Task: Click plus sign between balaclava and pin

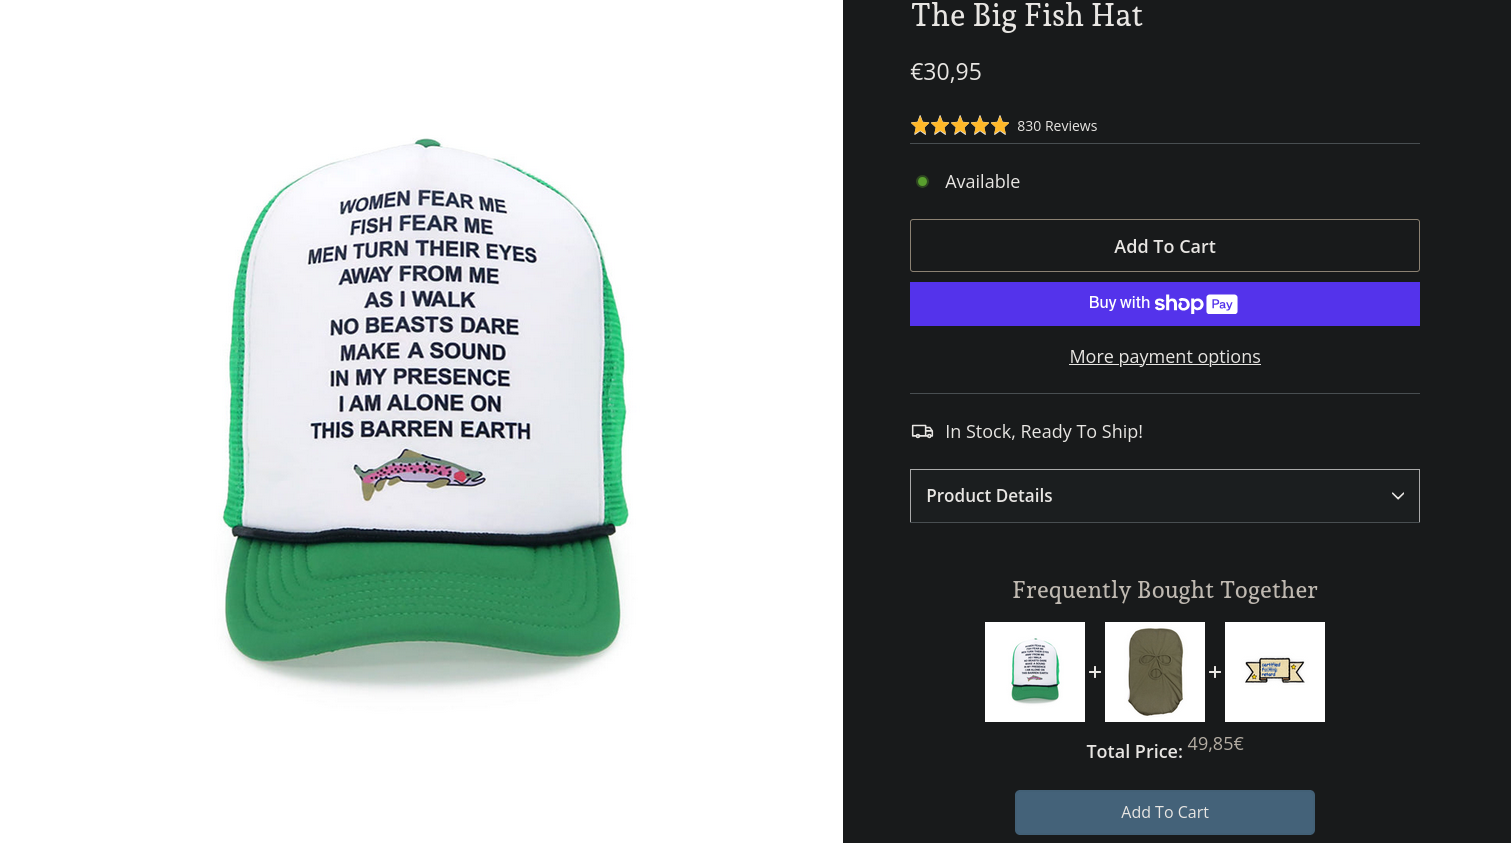Action: tap(1215, 672)
